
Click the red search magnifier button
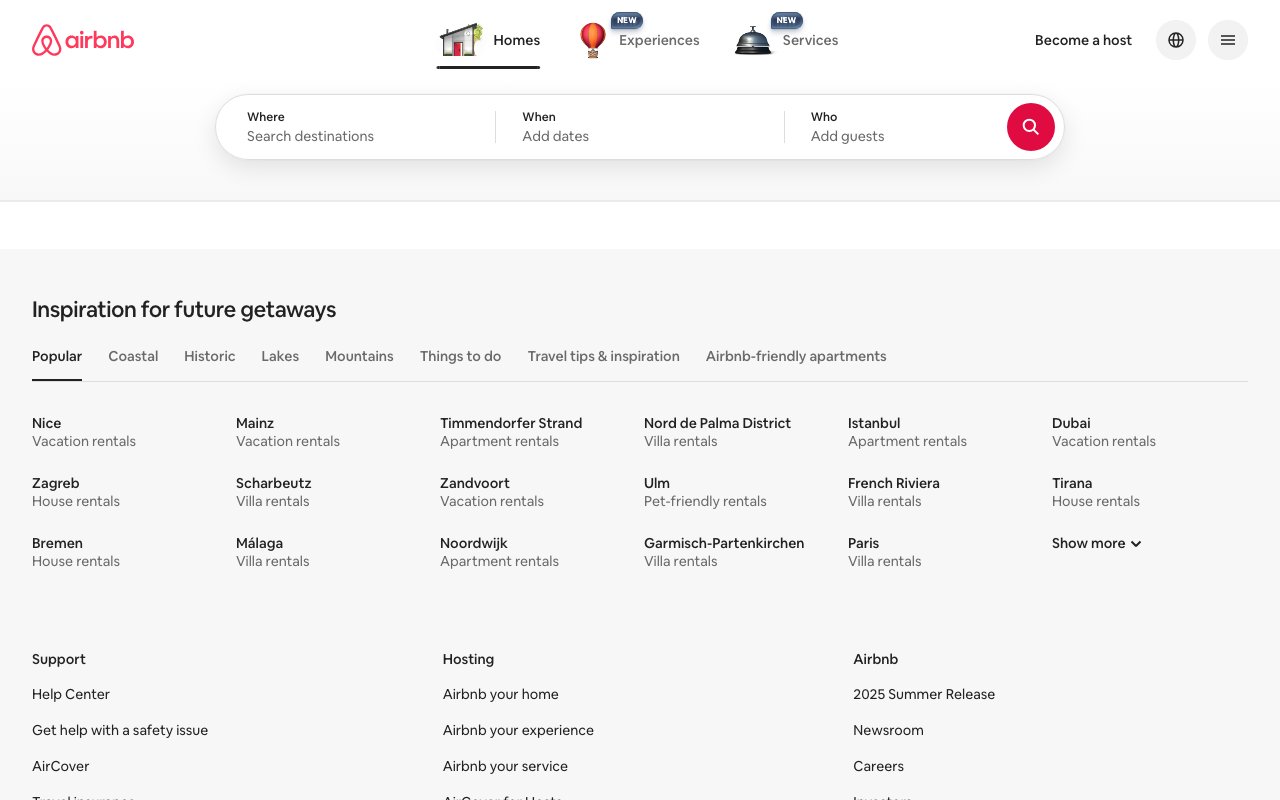pyautogui.click(x=1031, y=127)
